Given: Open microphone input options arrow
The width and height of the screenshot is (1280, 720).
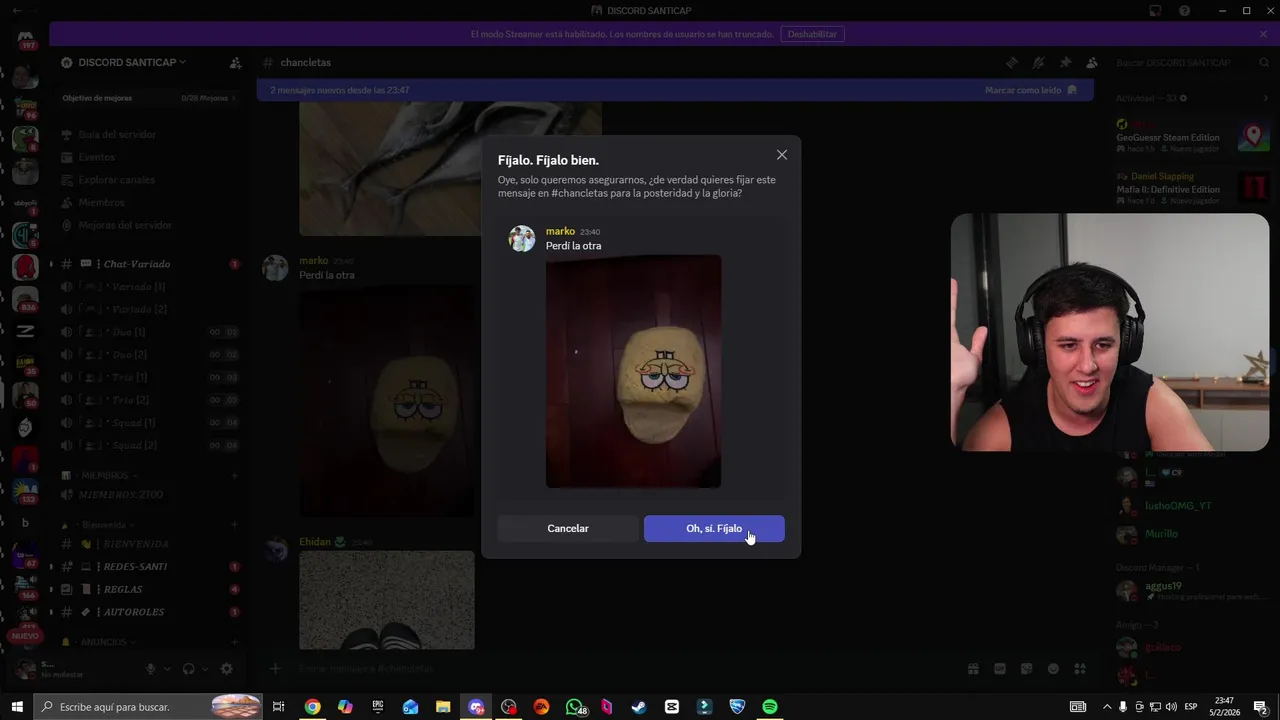Looking at the screenshot, I should pos(167,669).
